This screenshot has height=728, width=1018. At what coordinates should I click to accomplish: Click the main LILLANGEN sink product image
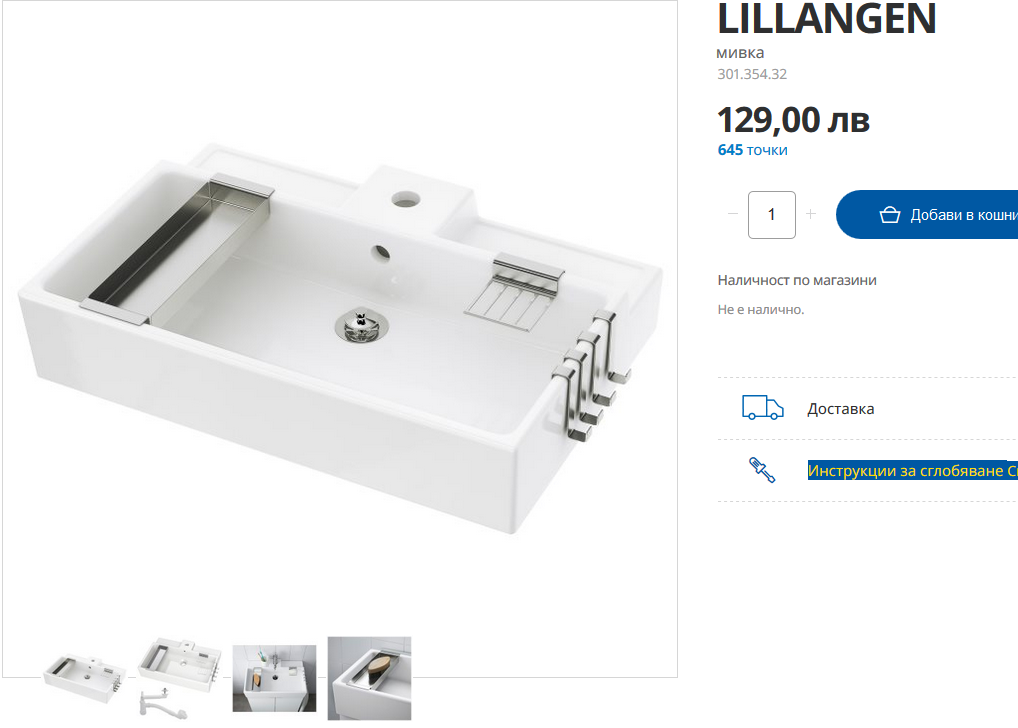340,338
